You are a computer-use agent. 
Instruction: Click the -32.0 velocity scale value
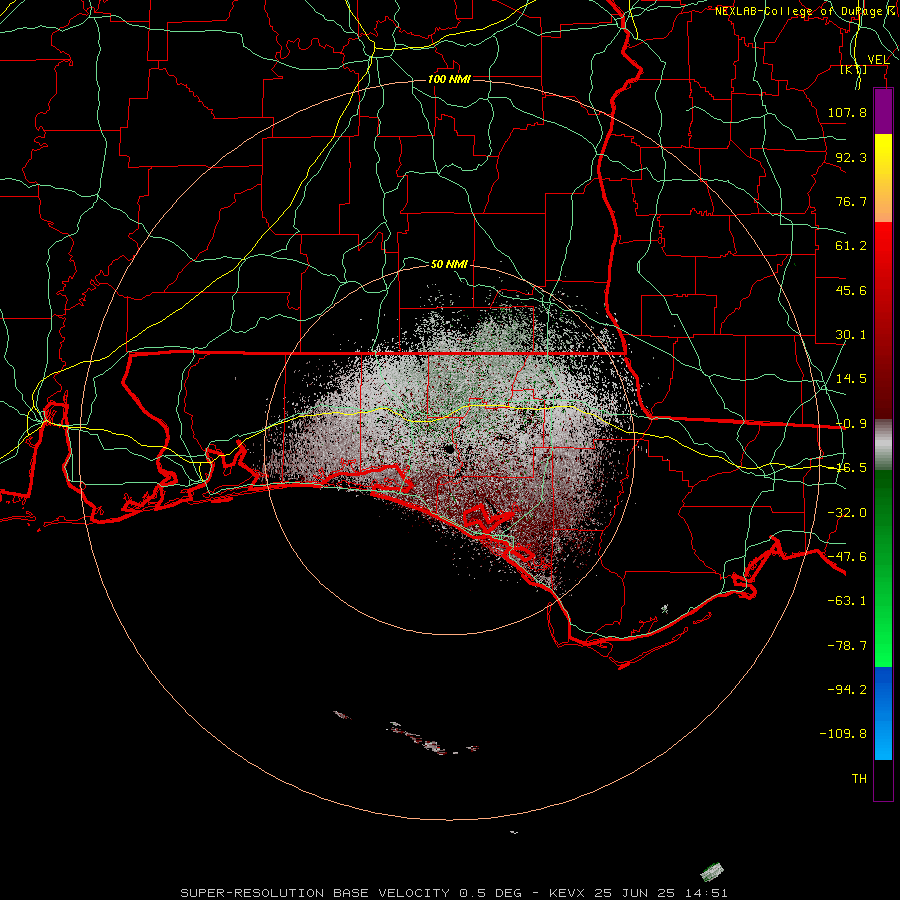pyautogui.click(x=847, y=513)
